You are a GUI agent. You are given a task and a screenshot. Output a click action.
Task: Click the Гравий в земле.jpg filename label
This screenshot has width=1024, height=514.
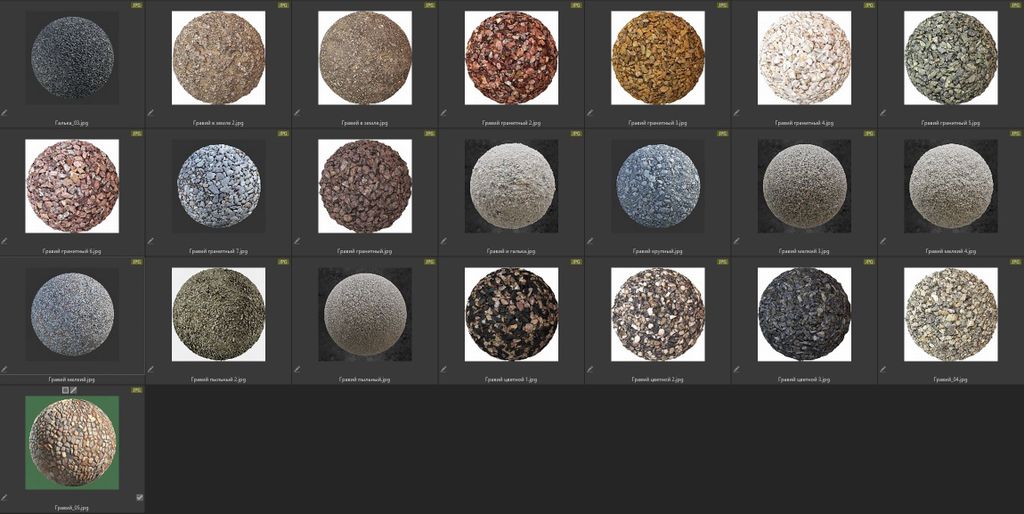coord(364,123)
